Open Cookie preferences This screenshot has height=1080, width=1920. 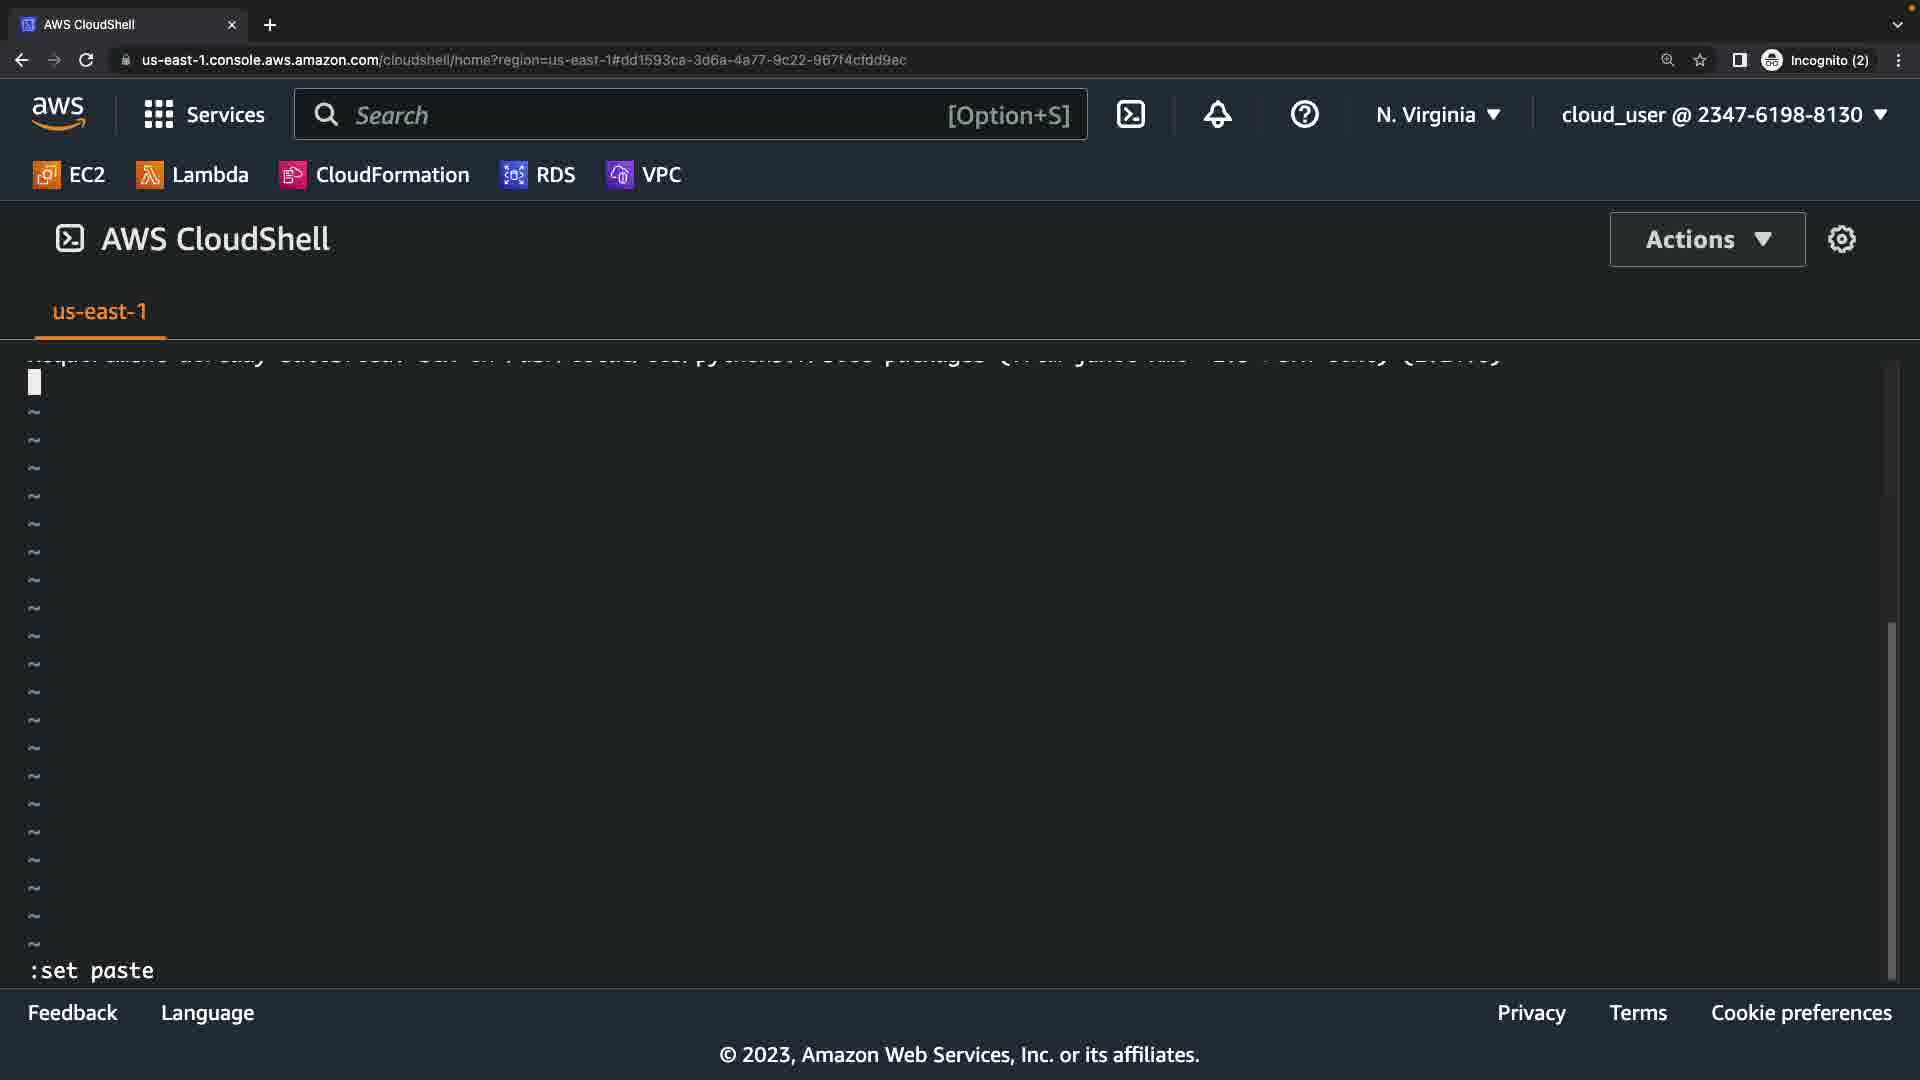coord(1801,1013)
